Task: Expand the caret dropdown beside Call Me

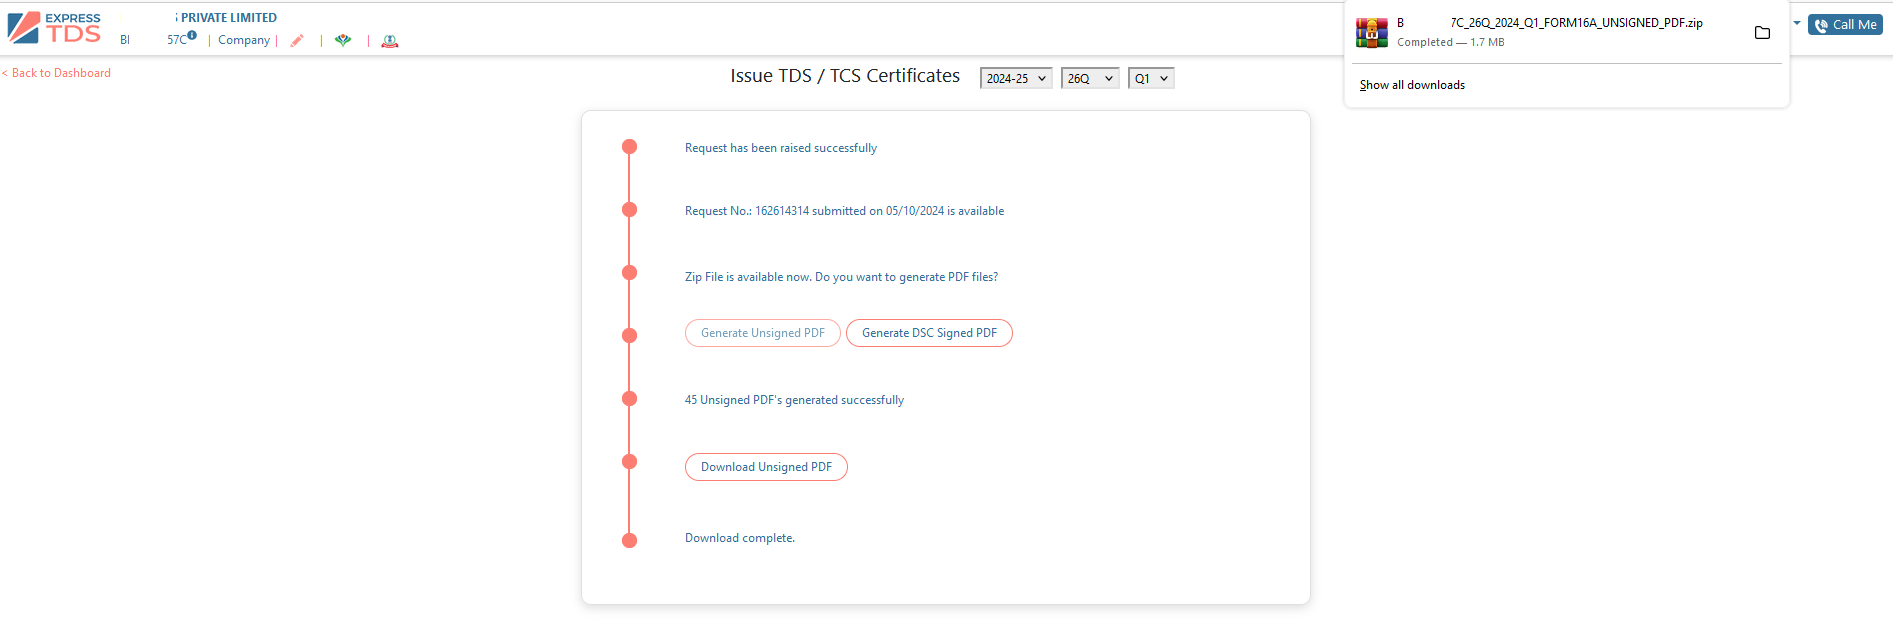Action: [x=1797, y=23]
